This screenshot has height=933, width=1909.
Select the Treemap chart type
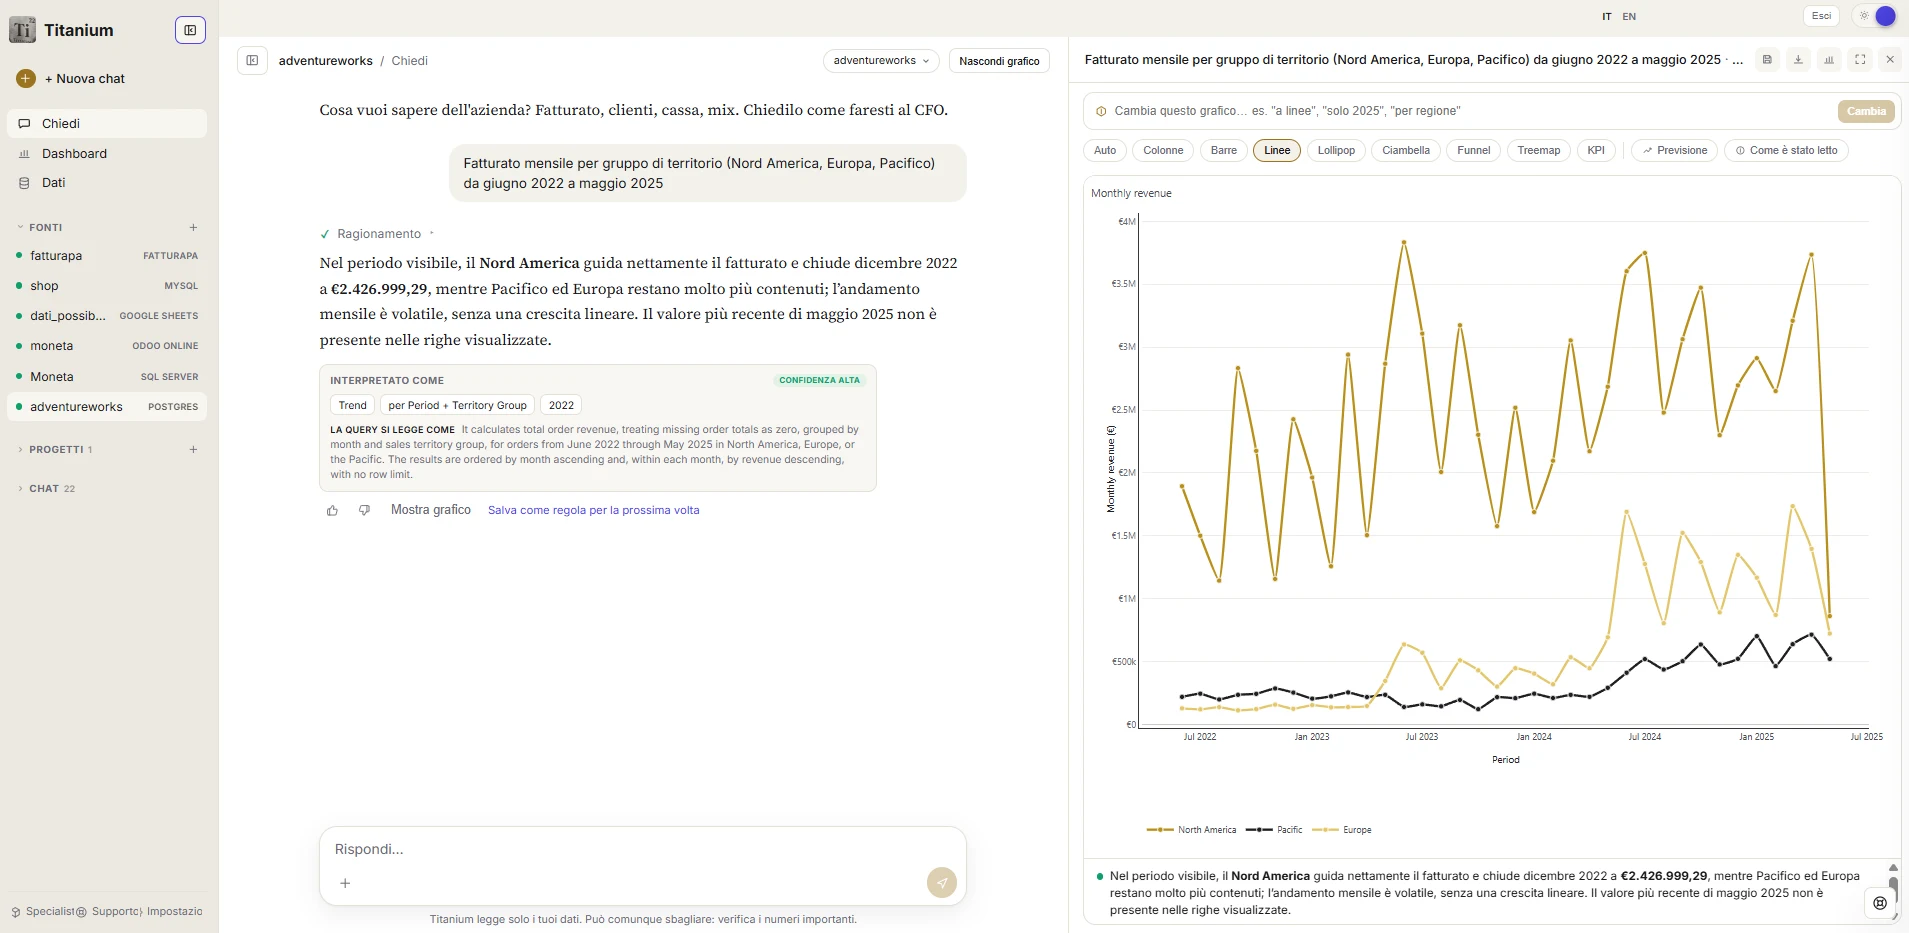(1538, 151)
